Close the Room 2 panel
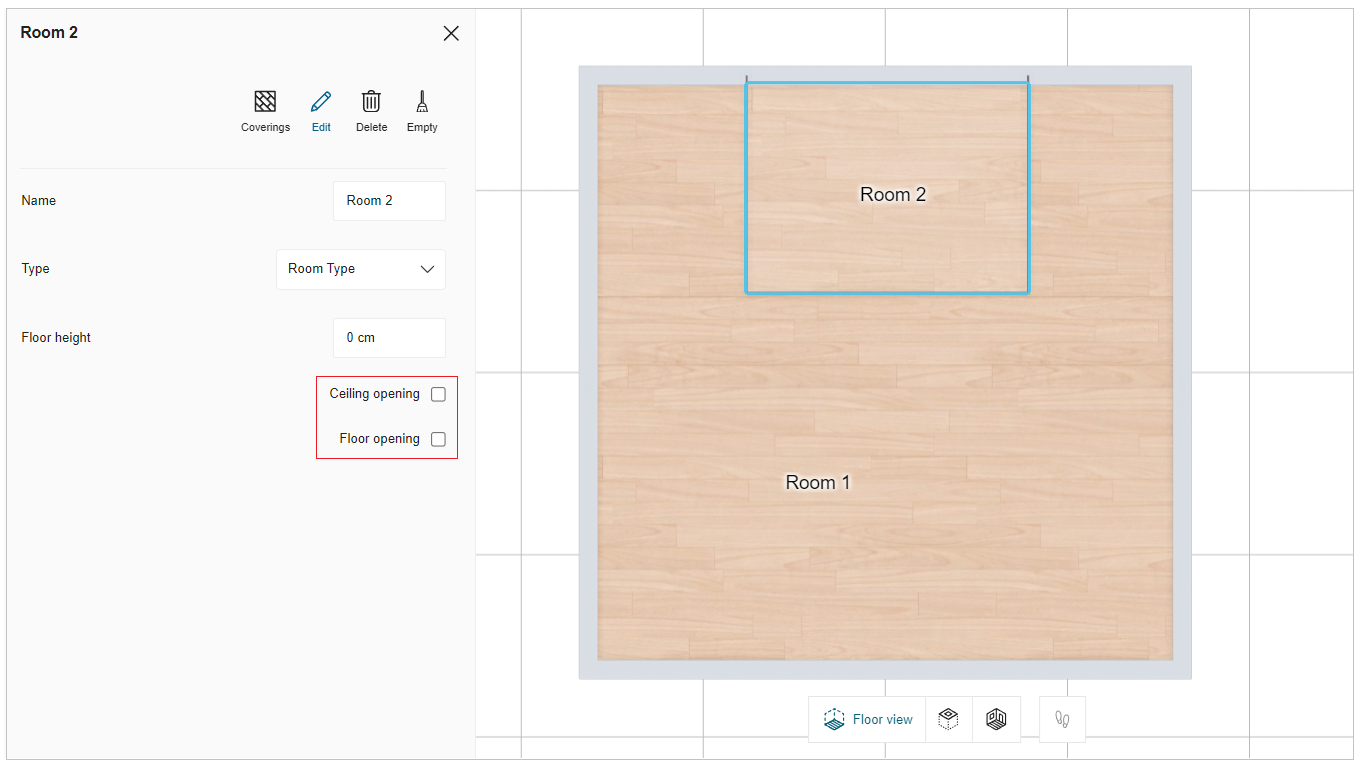Image resolution: width=1359 pixels, height=766 pixels. [x=451, y=33]
